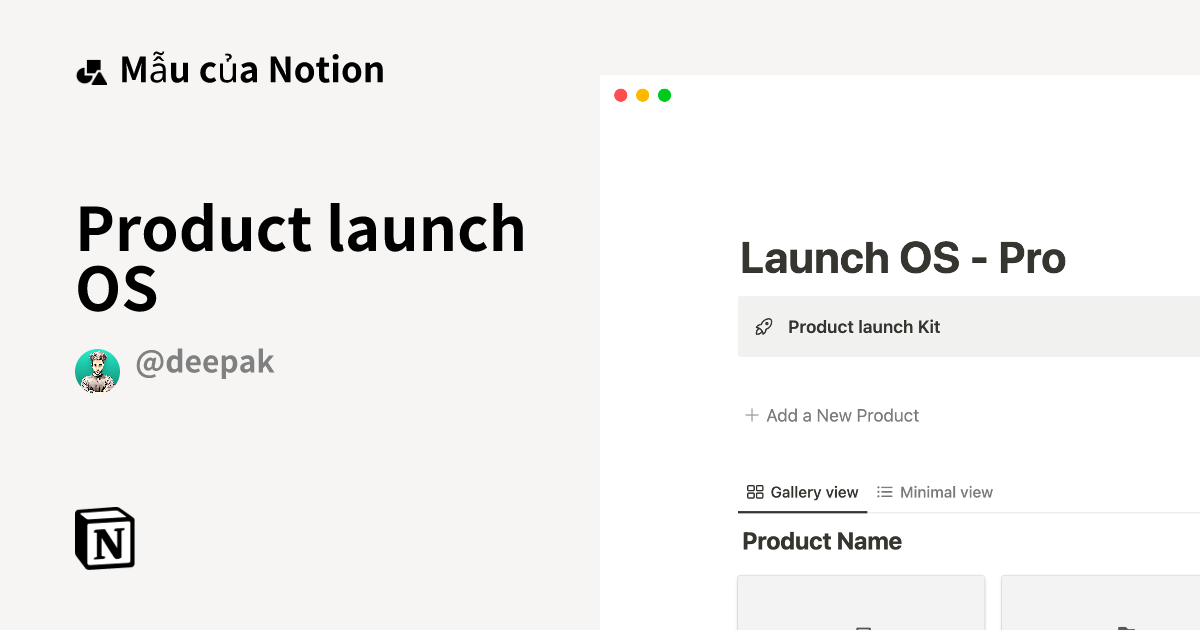Select the Launch OS - Pro page title
This screenshot has height=630, width=1200.
point(902,258)
